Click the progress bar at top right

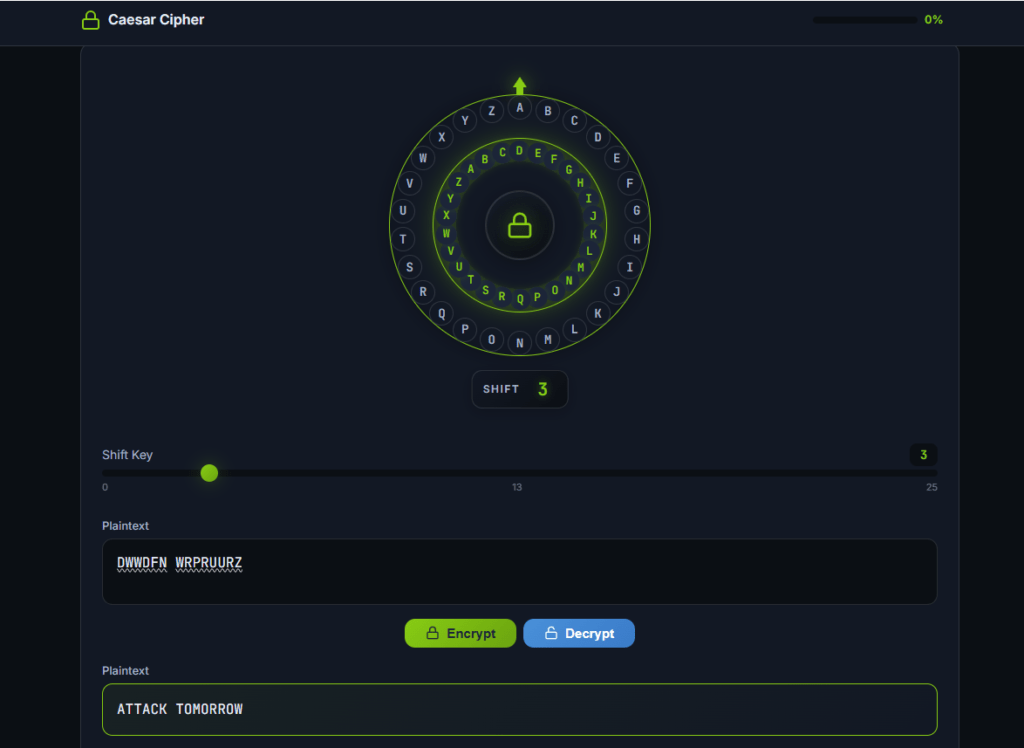click(864, 20)
